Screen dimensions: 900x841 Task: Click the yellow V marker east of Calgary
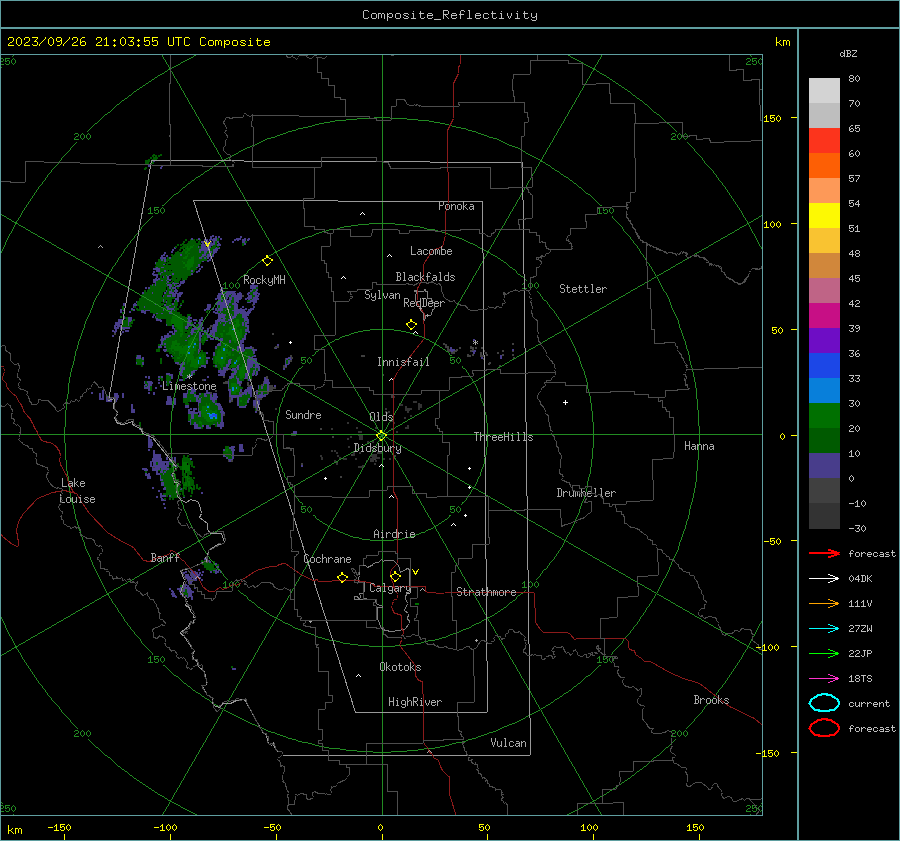point(416,572)
